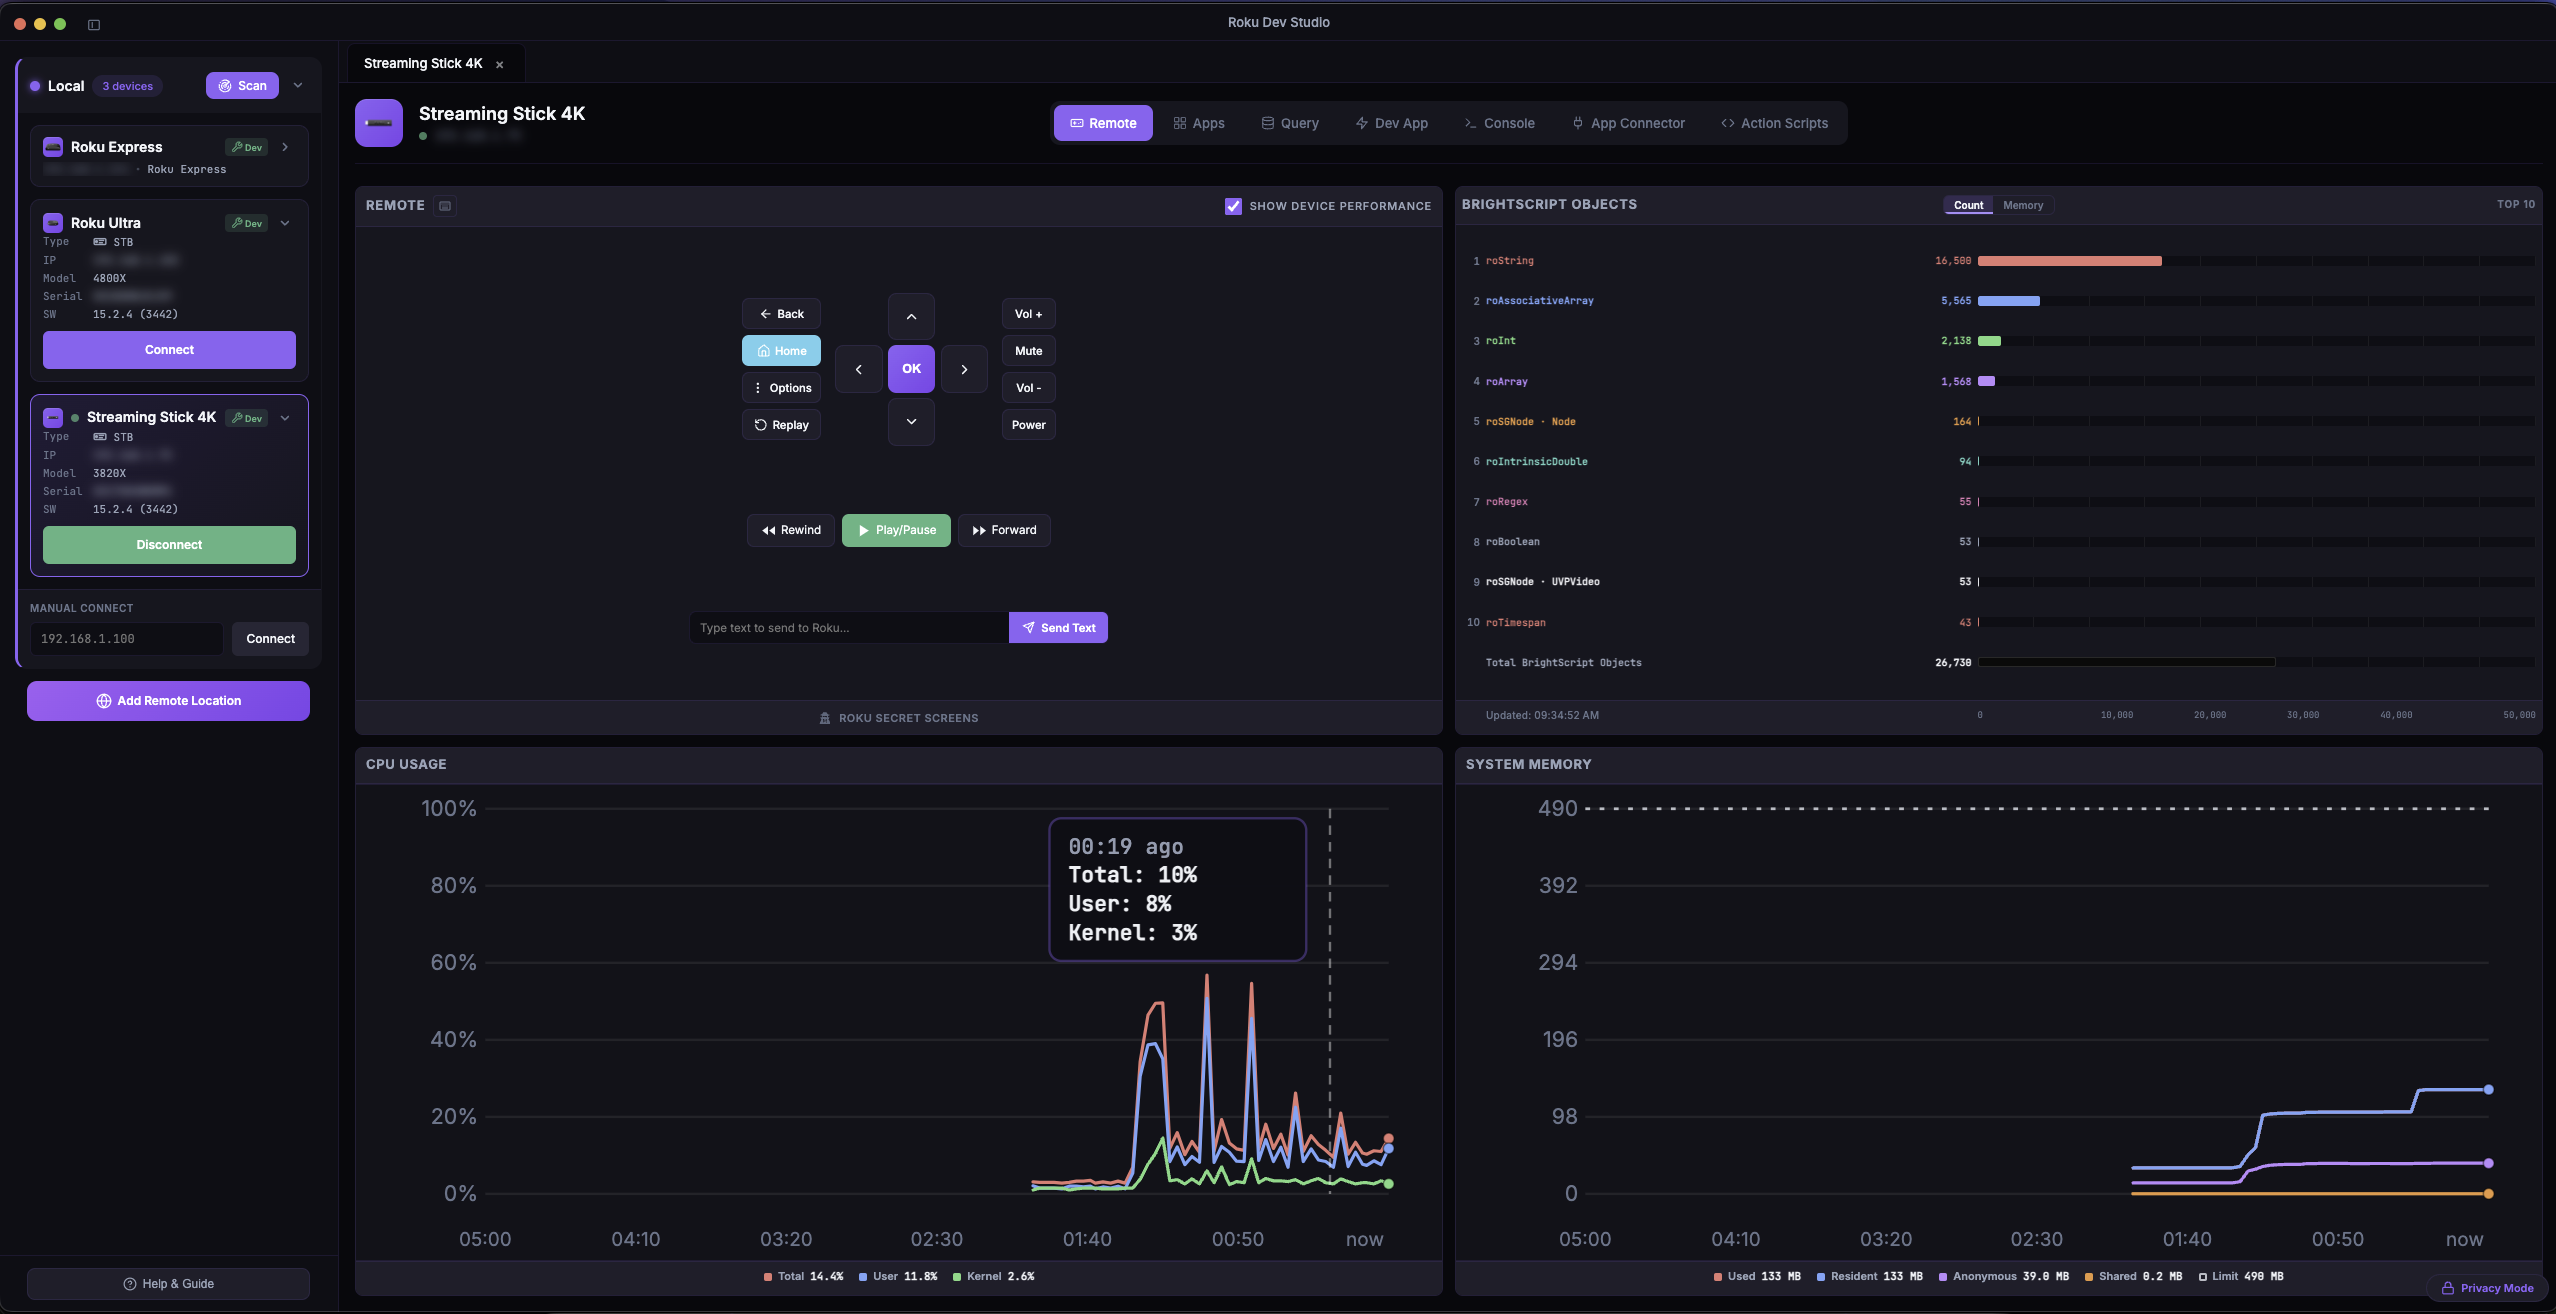Collapse the Roku Ultra card chevron
The width and height of the screenshot is (2556, 1314).
285,223
